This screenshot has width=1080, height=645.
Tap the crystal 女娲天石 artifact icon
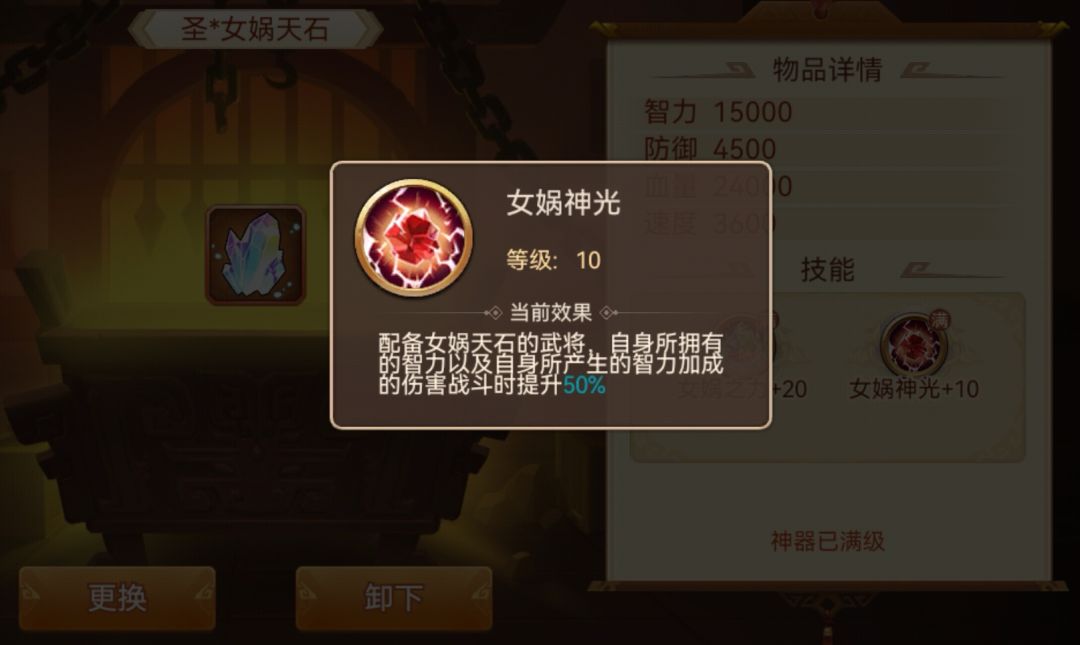pyautogui.click(x=256, y=254)
